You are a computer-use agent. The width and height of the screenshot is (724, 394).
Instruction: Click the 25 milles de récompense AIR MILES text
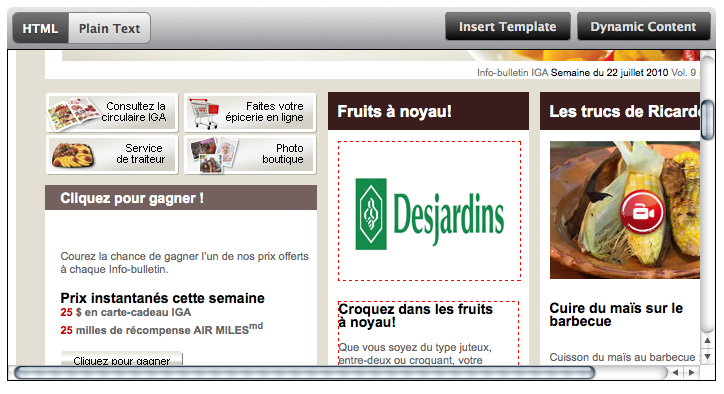tap(162, 329)
